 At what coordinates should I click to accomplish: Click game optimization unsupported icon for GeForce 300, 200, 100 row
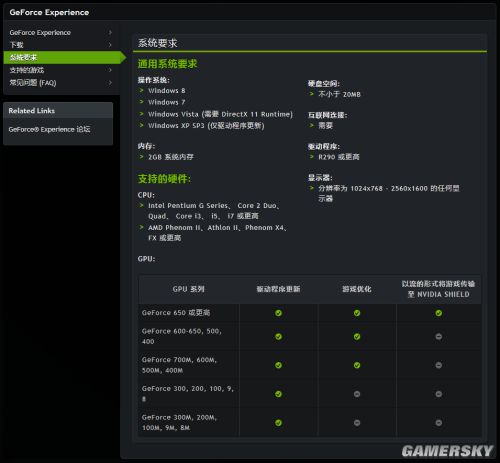357,394
